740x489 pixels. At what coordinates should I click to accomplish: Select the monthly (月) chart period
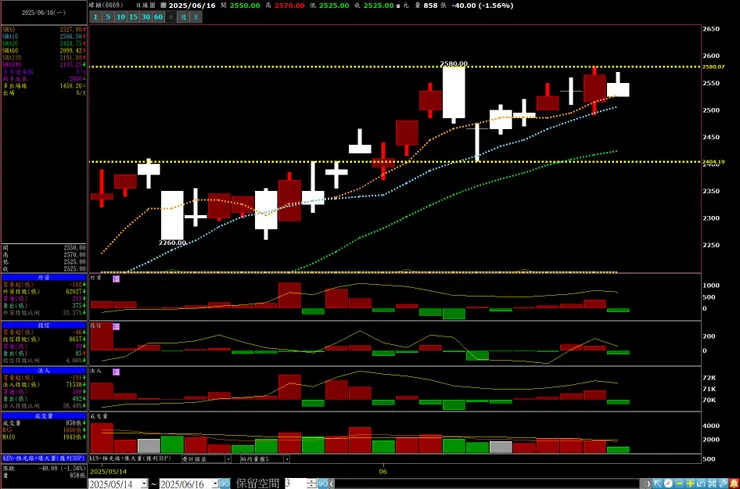pos(196,17)
